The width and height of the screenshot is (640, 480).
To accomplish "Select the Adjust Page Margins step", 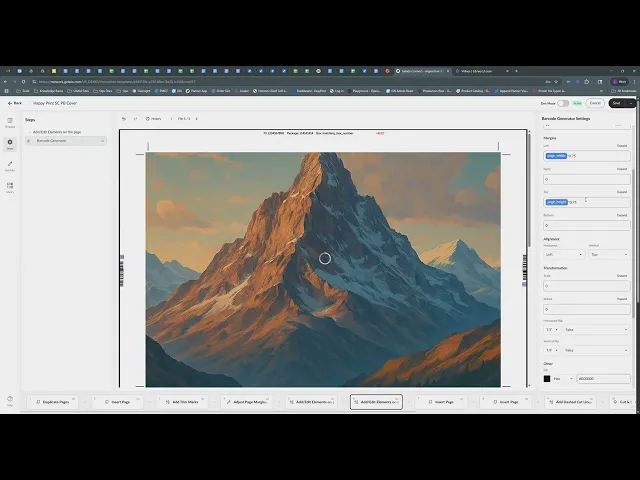I will pos(247,402).
